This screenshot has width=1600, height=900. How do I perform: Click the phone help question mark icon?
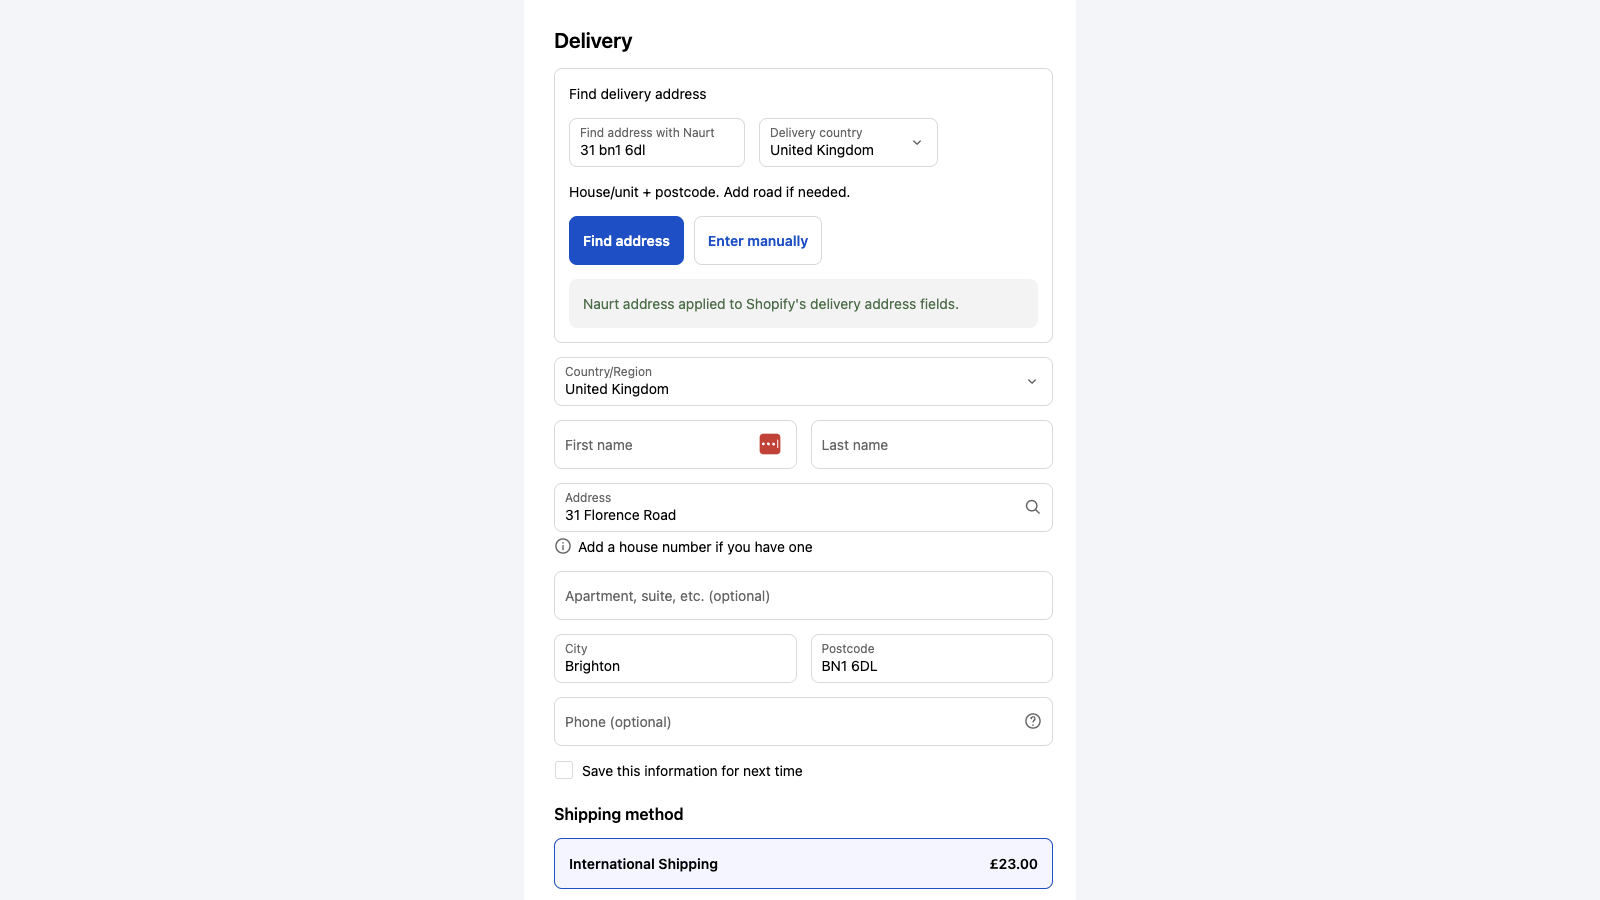(x=1033, y=721)
